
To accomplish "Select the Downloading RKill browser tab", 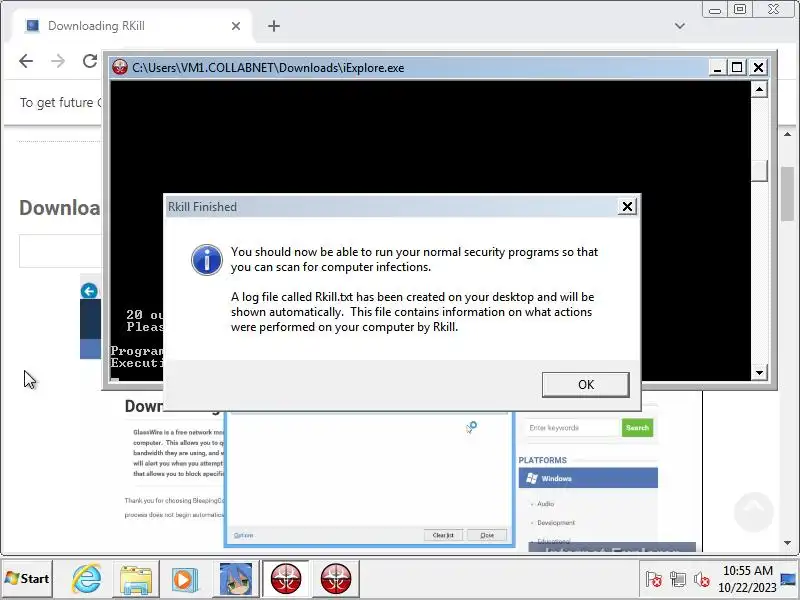I will (130, 26).
